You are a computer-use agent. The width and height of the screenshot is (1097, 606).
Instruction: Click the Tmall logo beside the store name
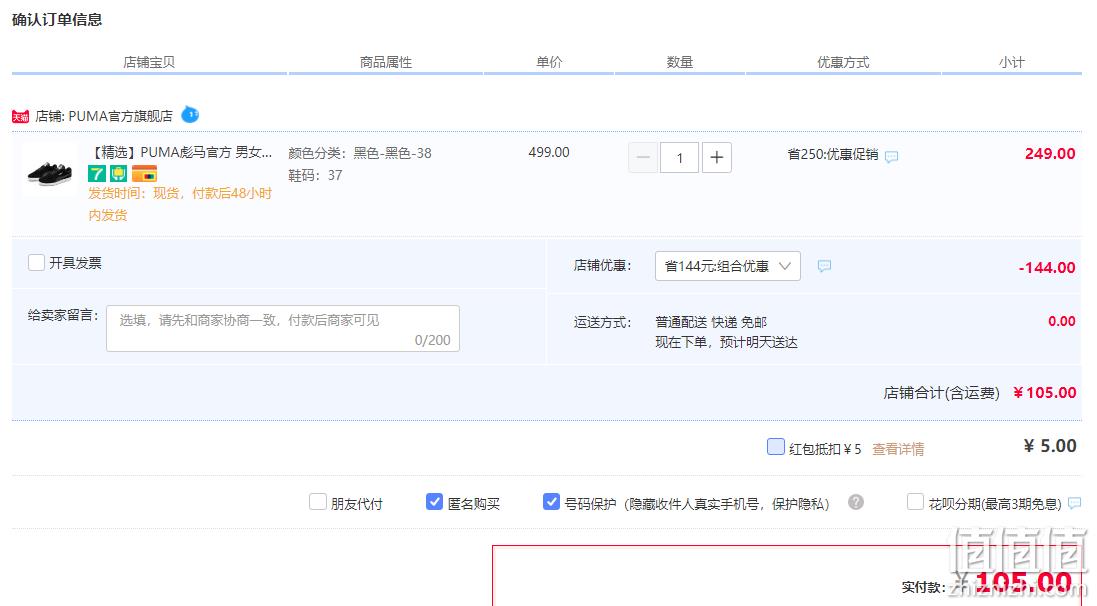[x=20, y=117]
